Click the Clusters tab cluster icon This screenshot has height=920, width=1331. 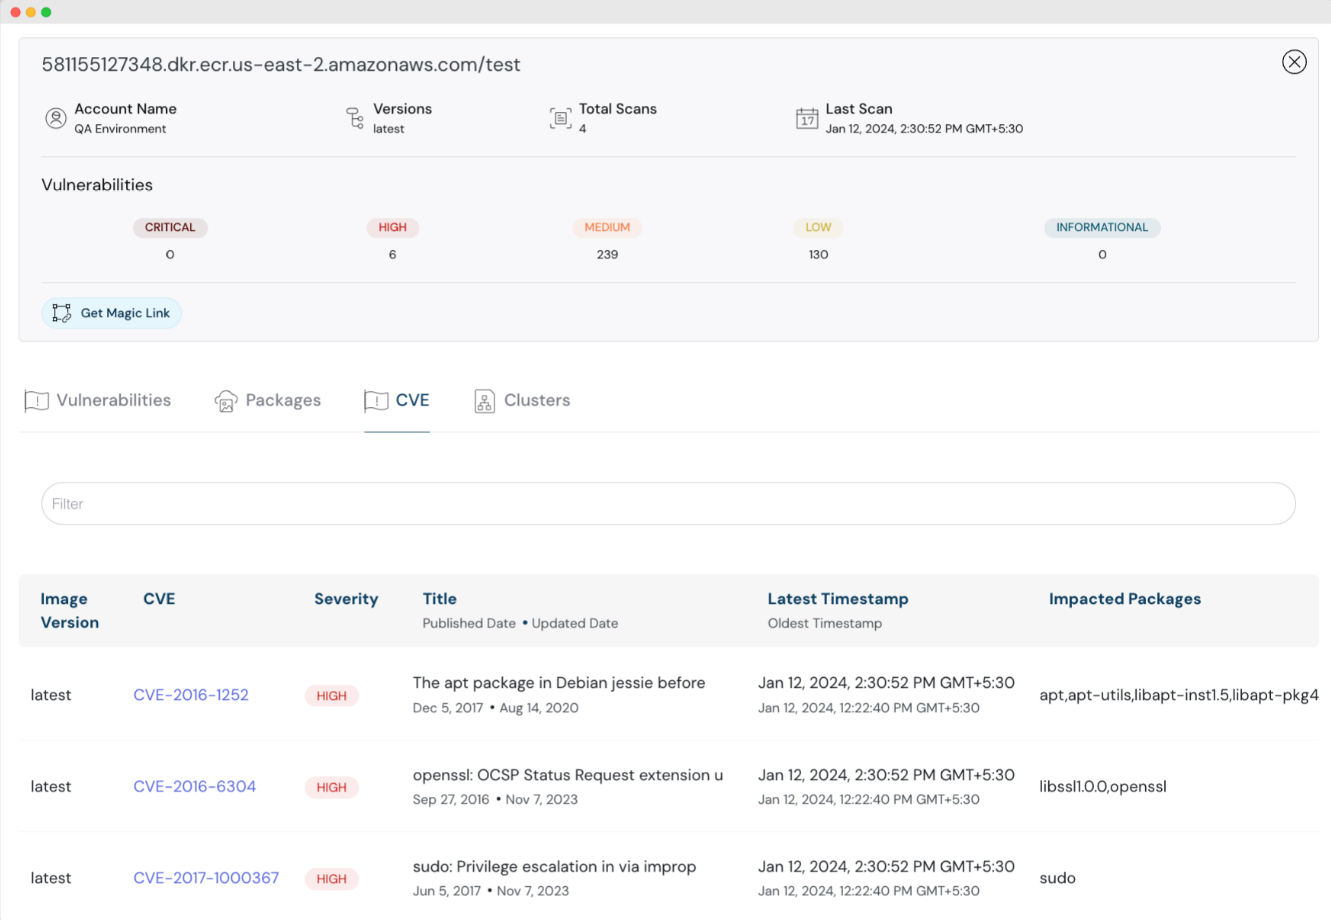483,400
